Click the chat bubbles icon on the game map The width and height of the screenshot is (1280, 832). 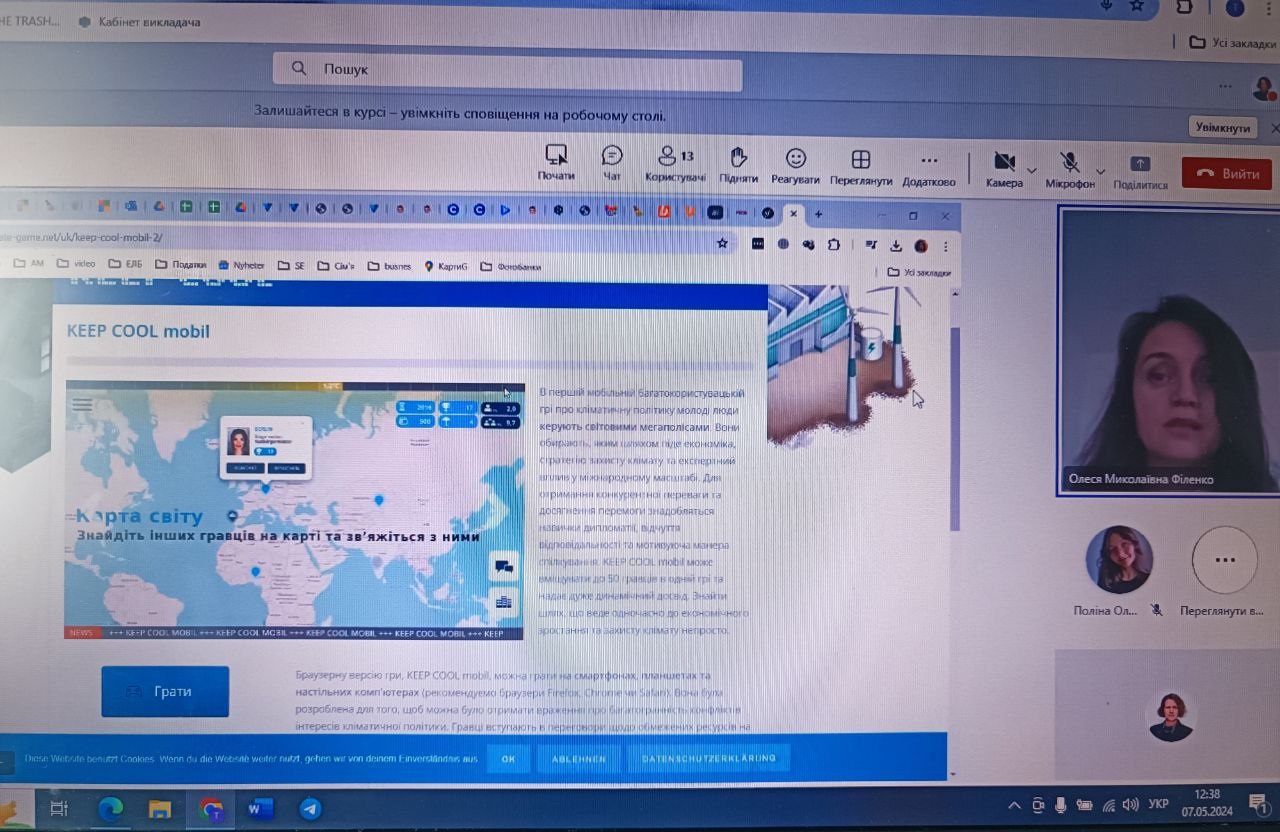pos(504,567)
